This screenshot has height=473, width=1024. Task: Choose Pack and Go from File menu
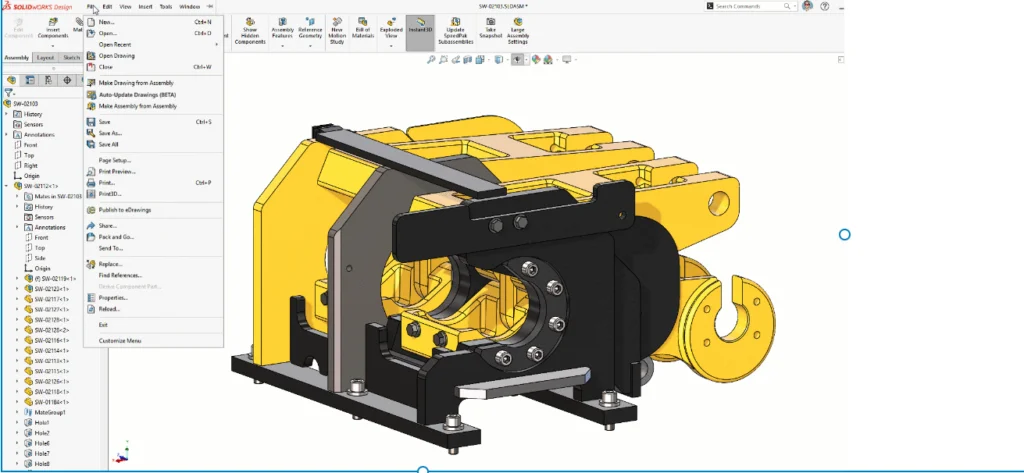(x=116, y=237)
